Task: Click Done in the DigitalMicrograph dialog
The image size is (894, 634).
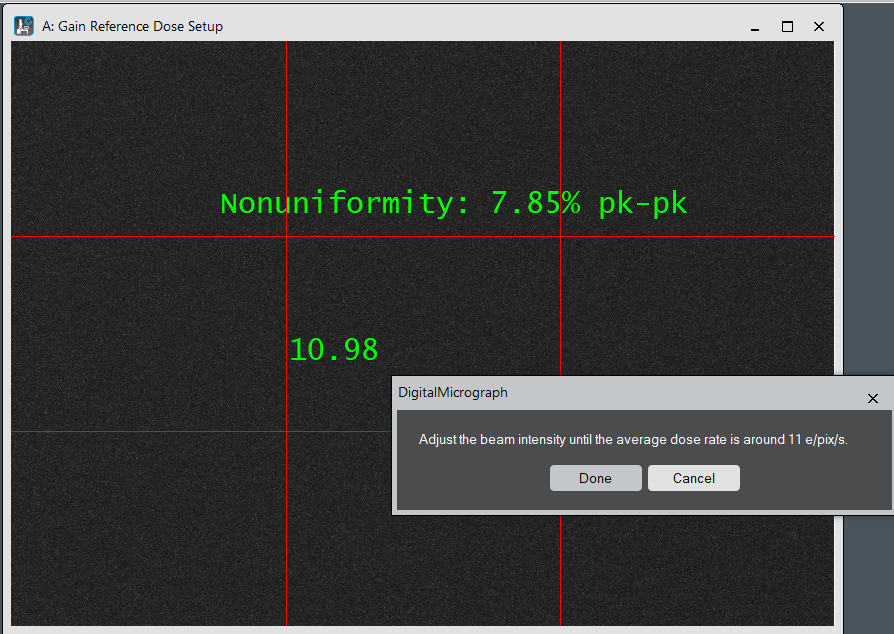Action: (x=595, y=478)
